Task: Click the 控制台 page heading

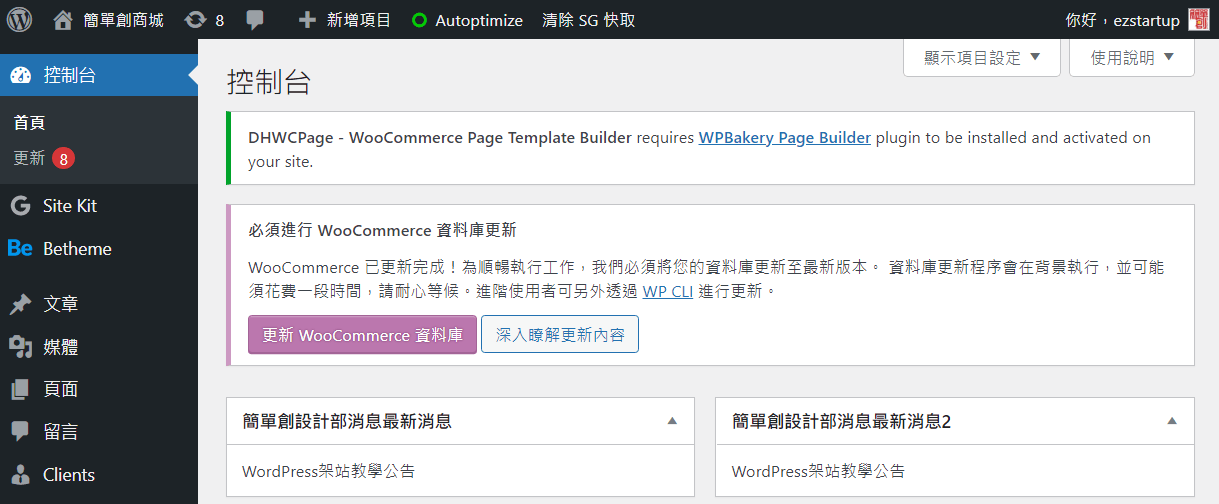Action: [x=269, y=82]
